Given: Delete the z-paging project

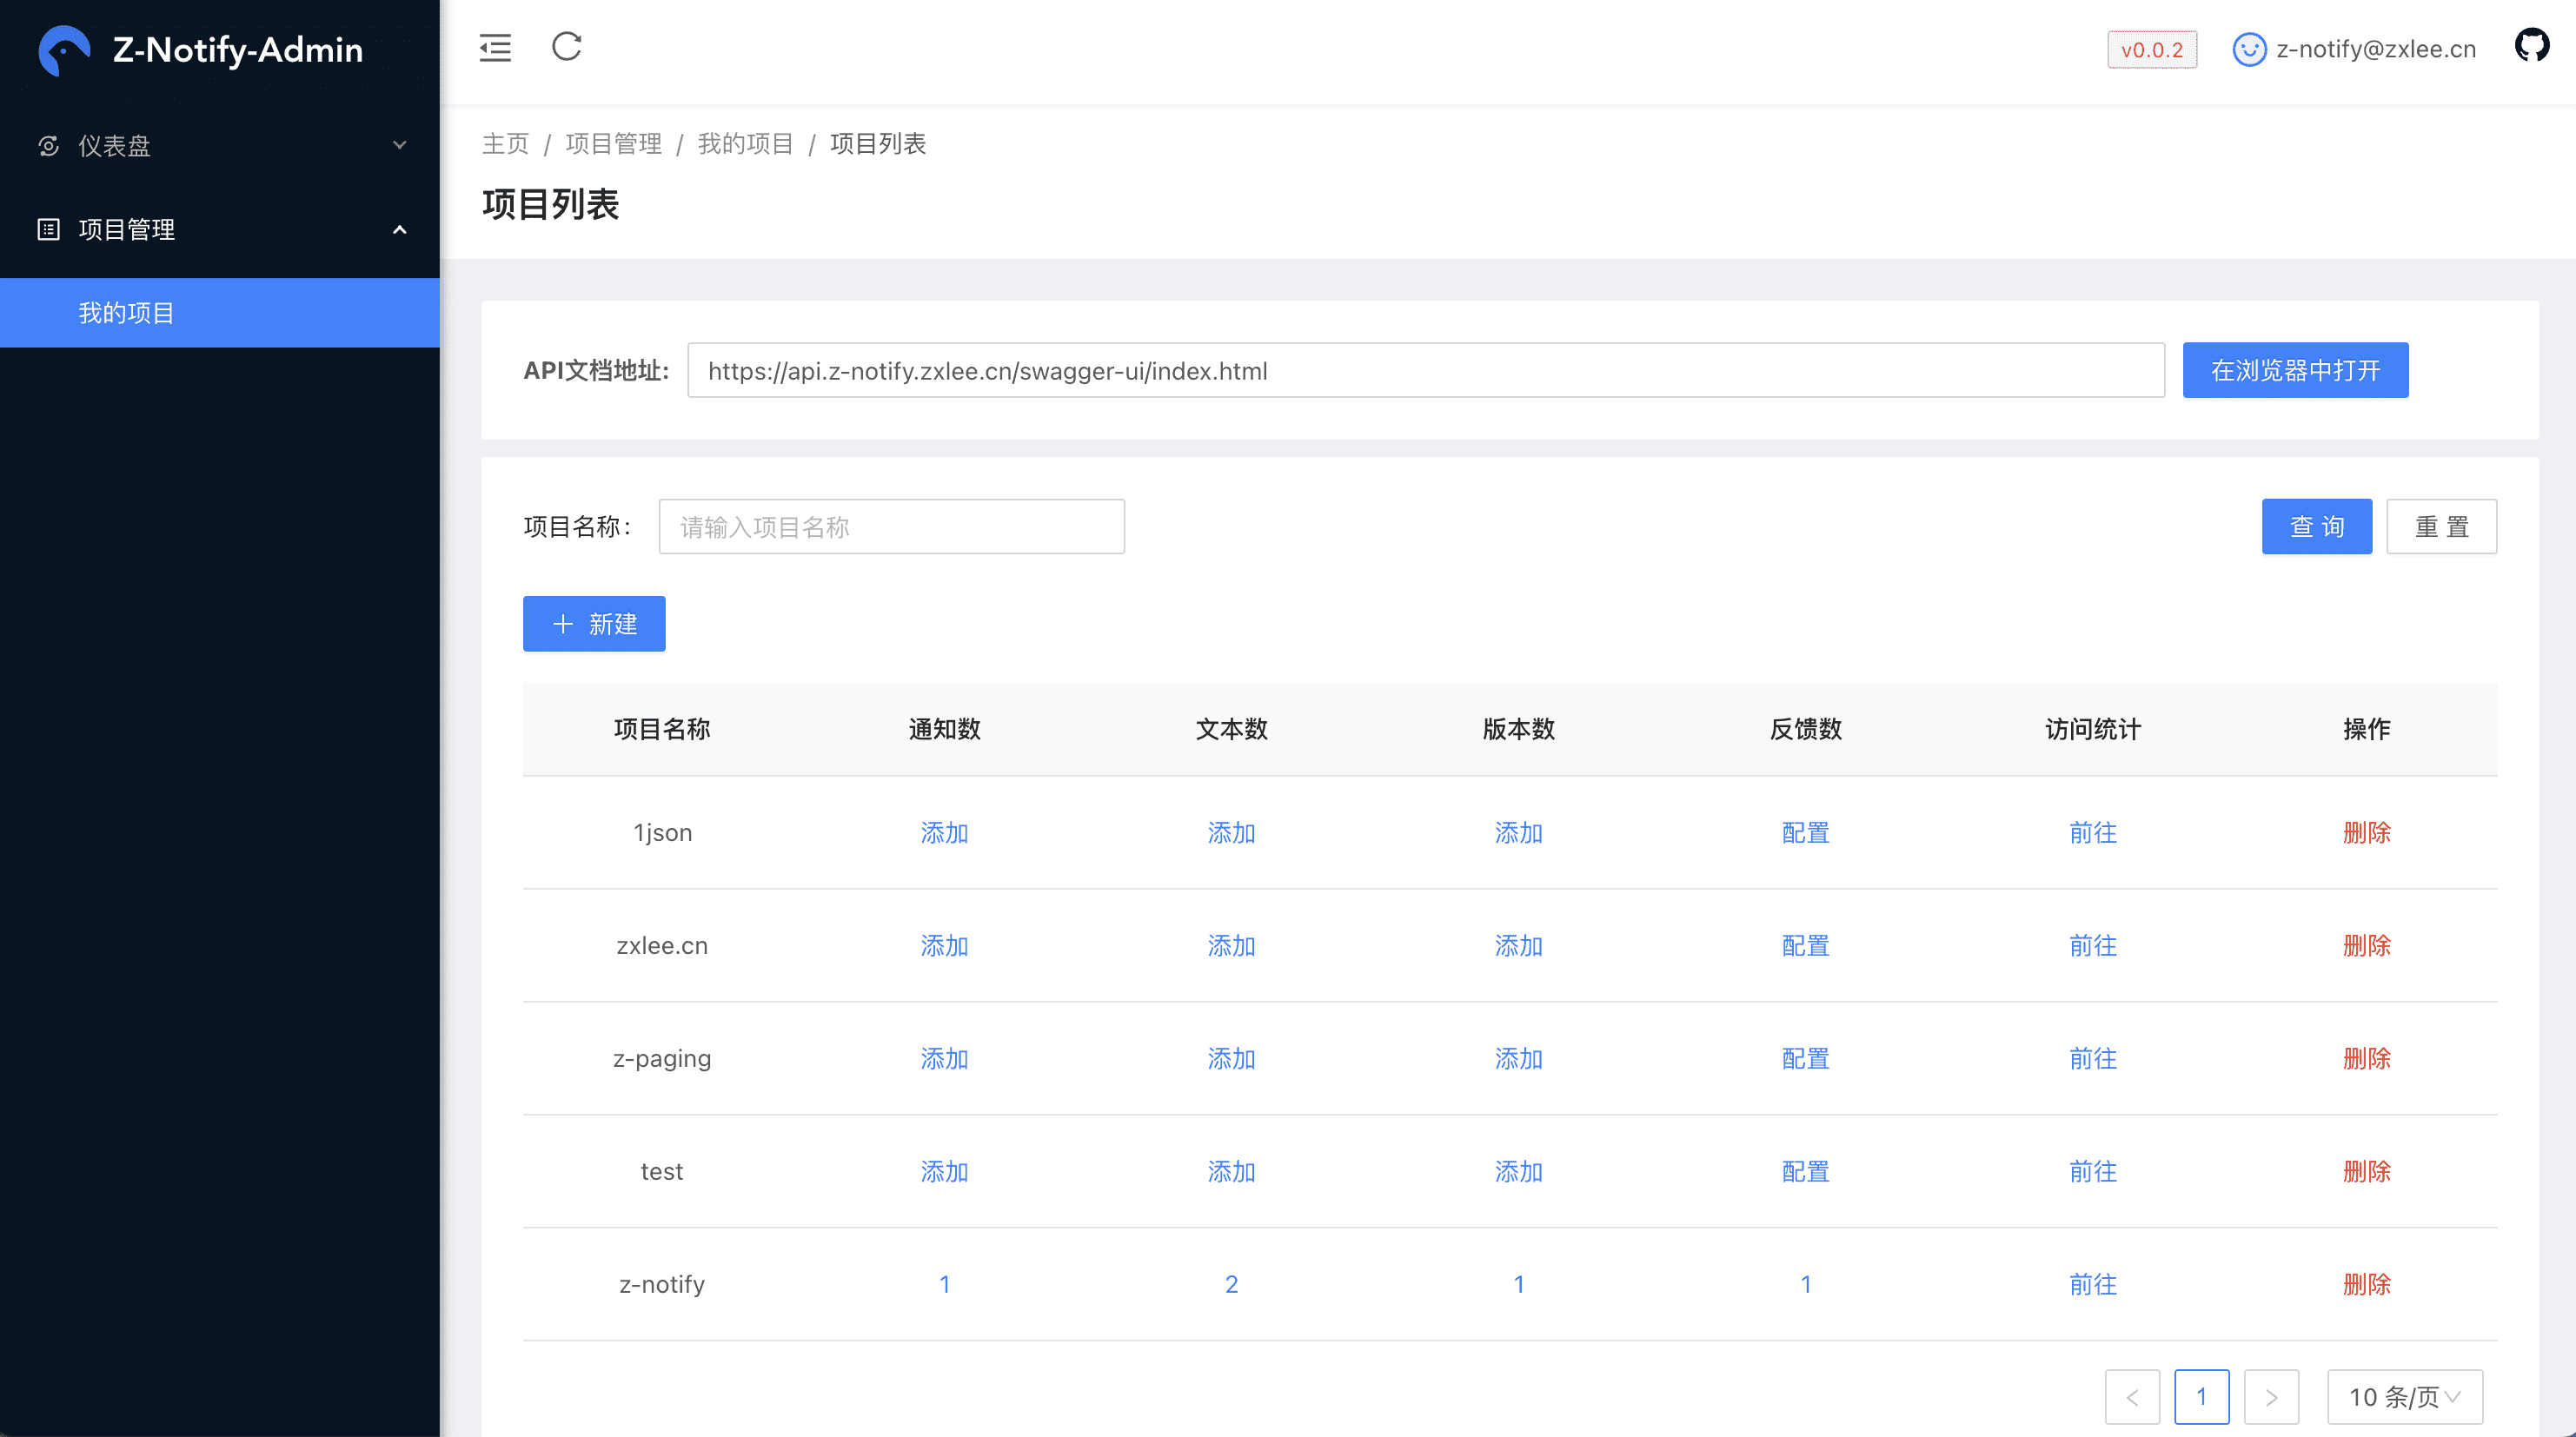Looking at the screenshot, I should tap(2367, 1059).
